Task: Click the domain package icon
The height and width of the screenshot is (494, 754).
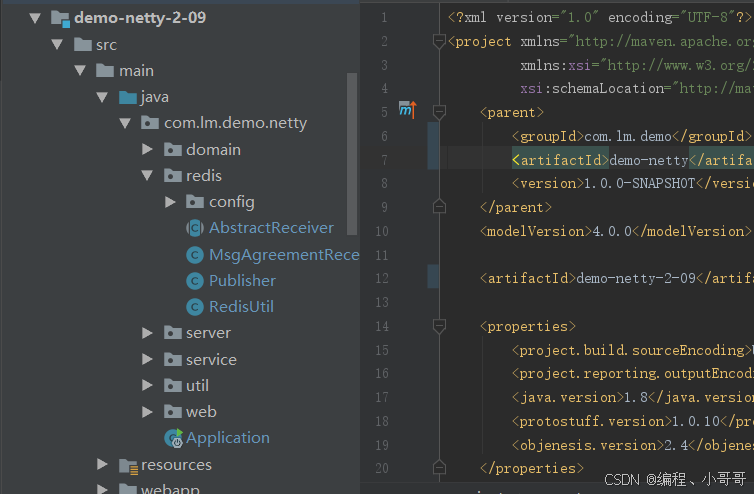Action: click(173, 150)
